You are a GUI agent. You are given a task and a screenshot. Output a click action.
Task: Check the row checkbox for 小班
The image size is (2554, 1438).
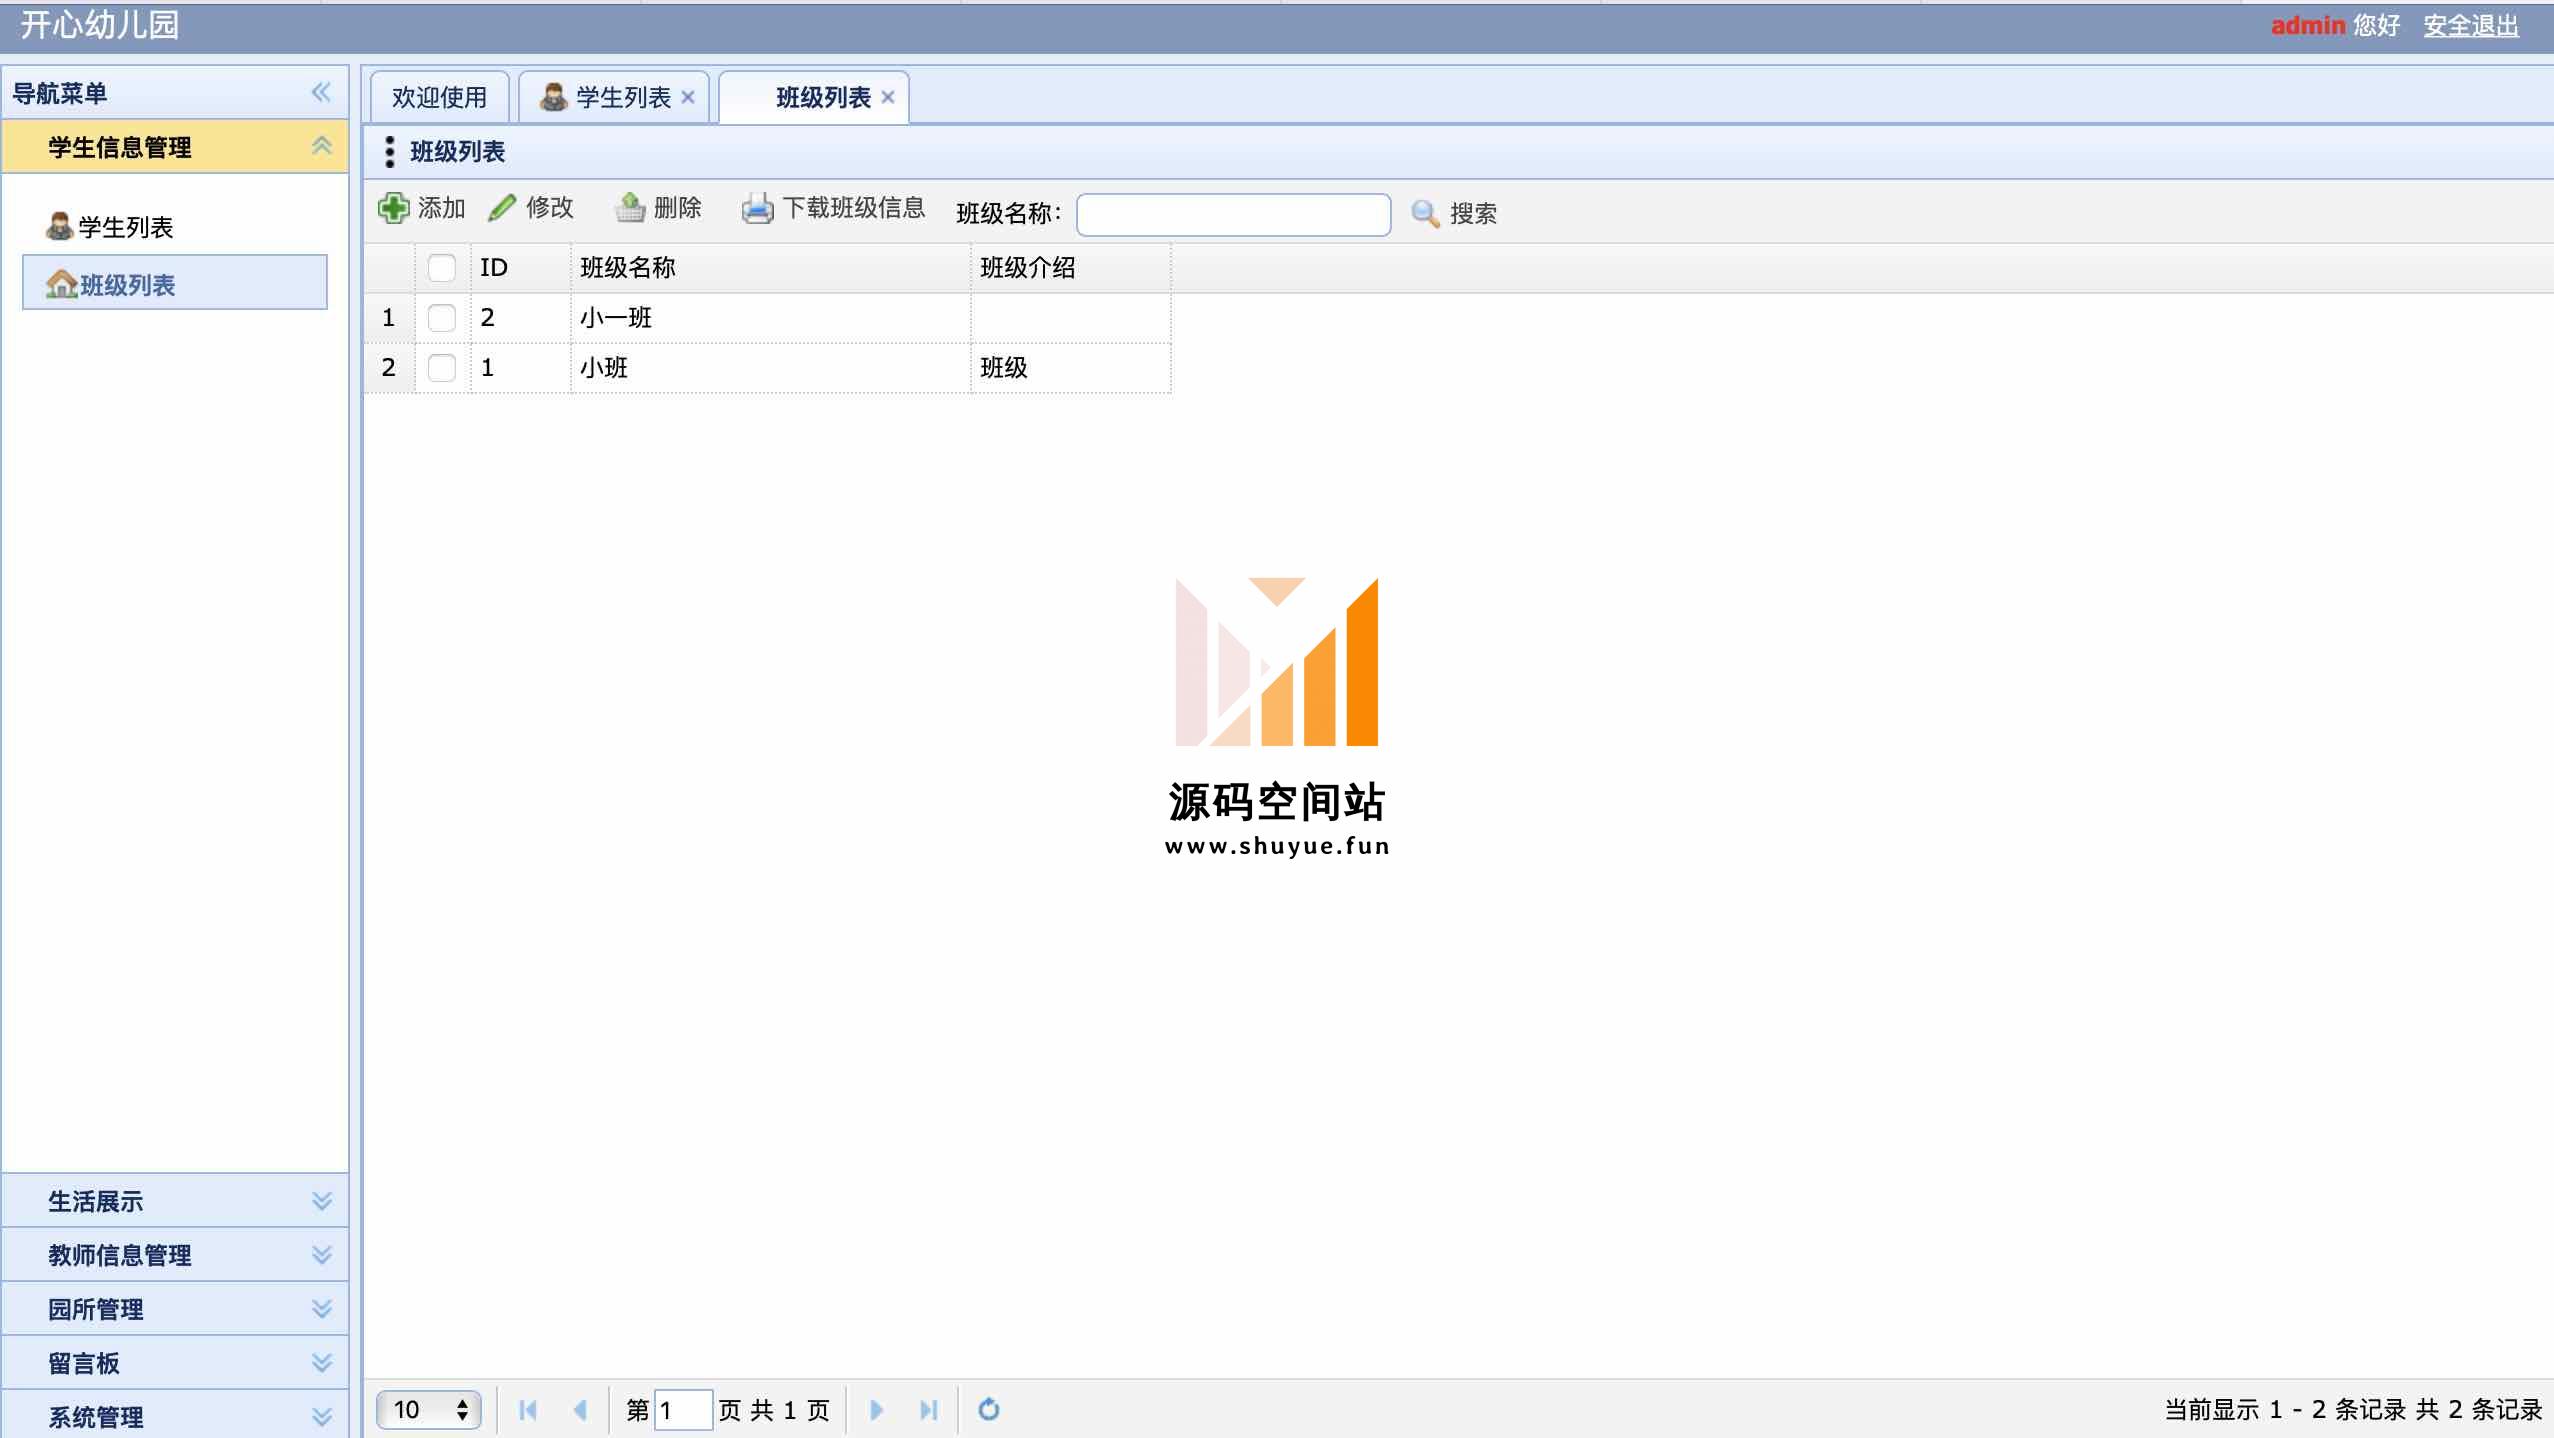click(x=441, y=368)
